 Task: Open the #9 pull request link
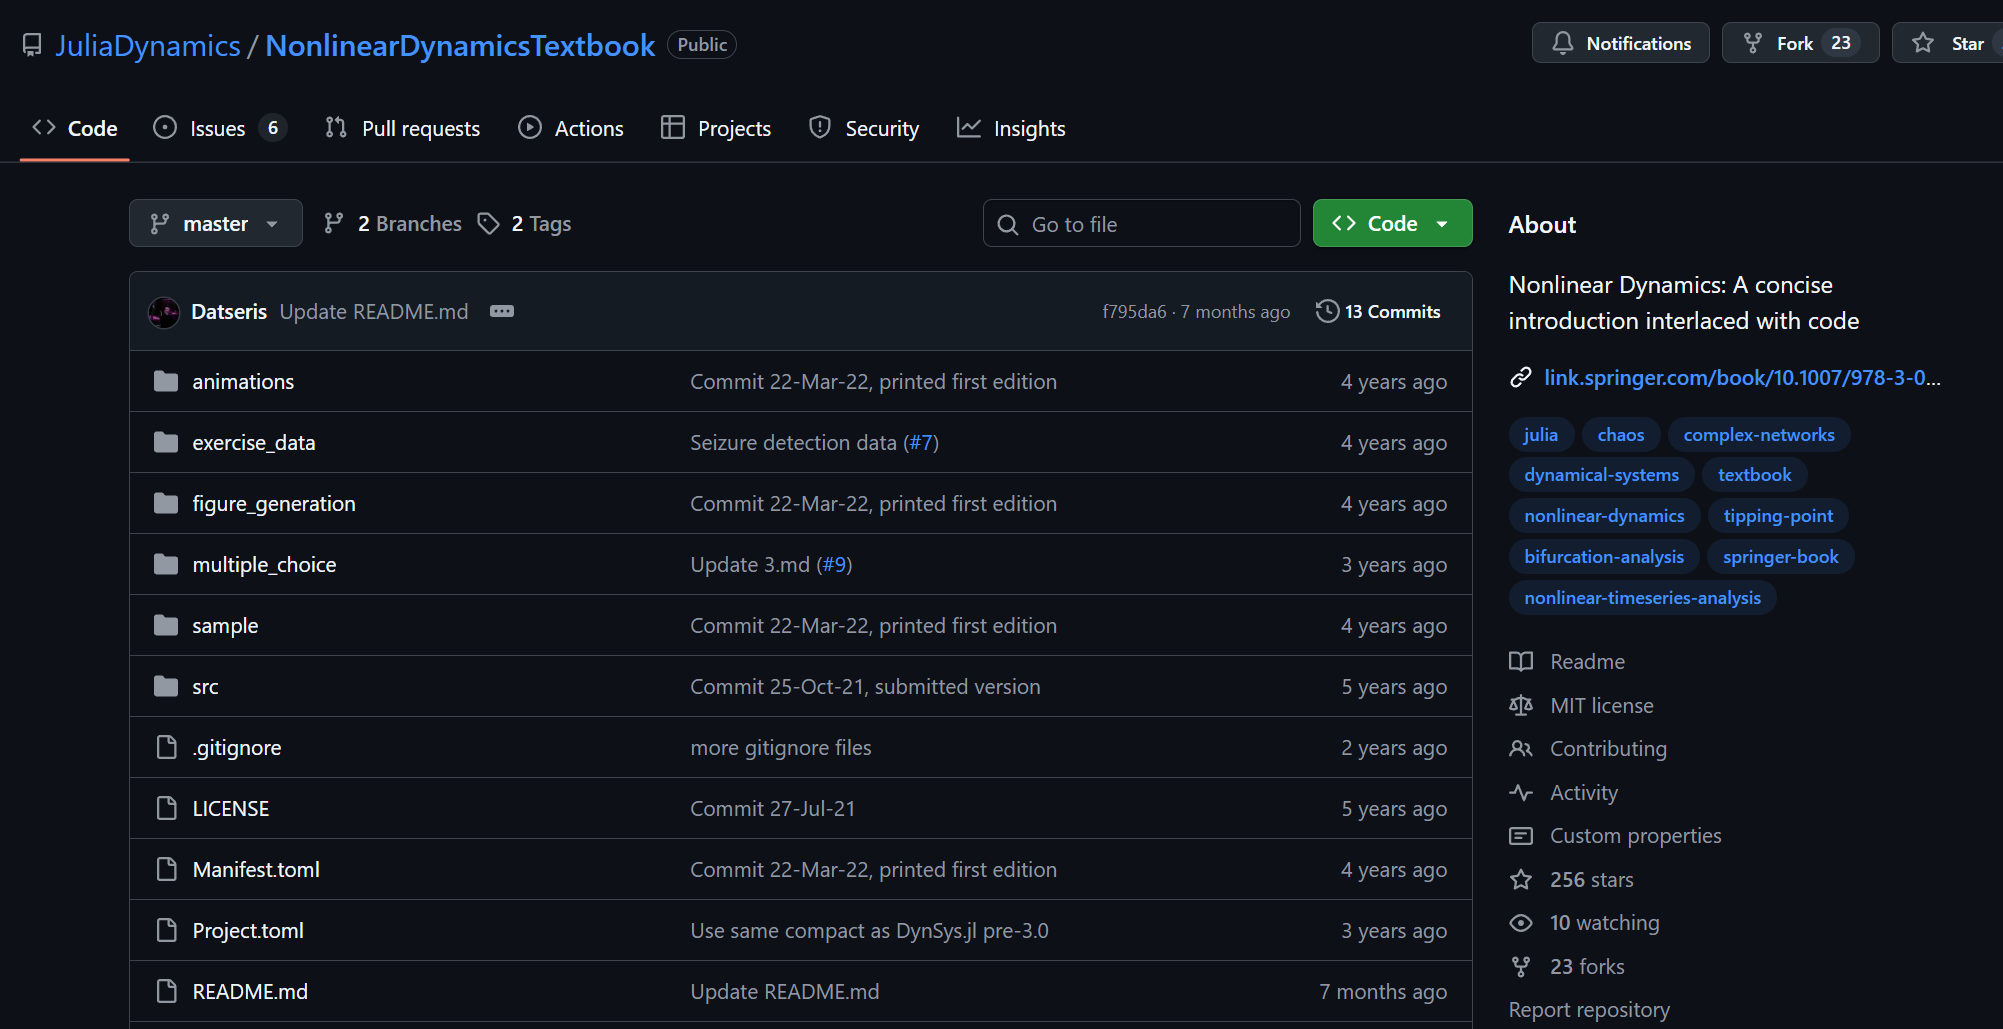click(835, 564)
